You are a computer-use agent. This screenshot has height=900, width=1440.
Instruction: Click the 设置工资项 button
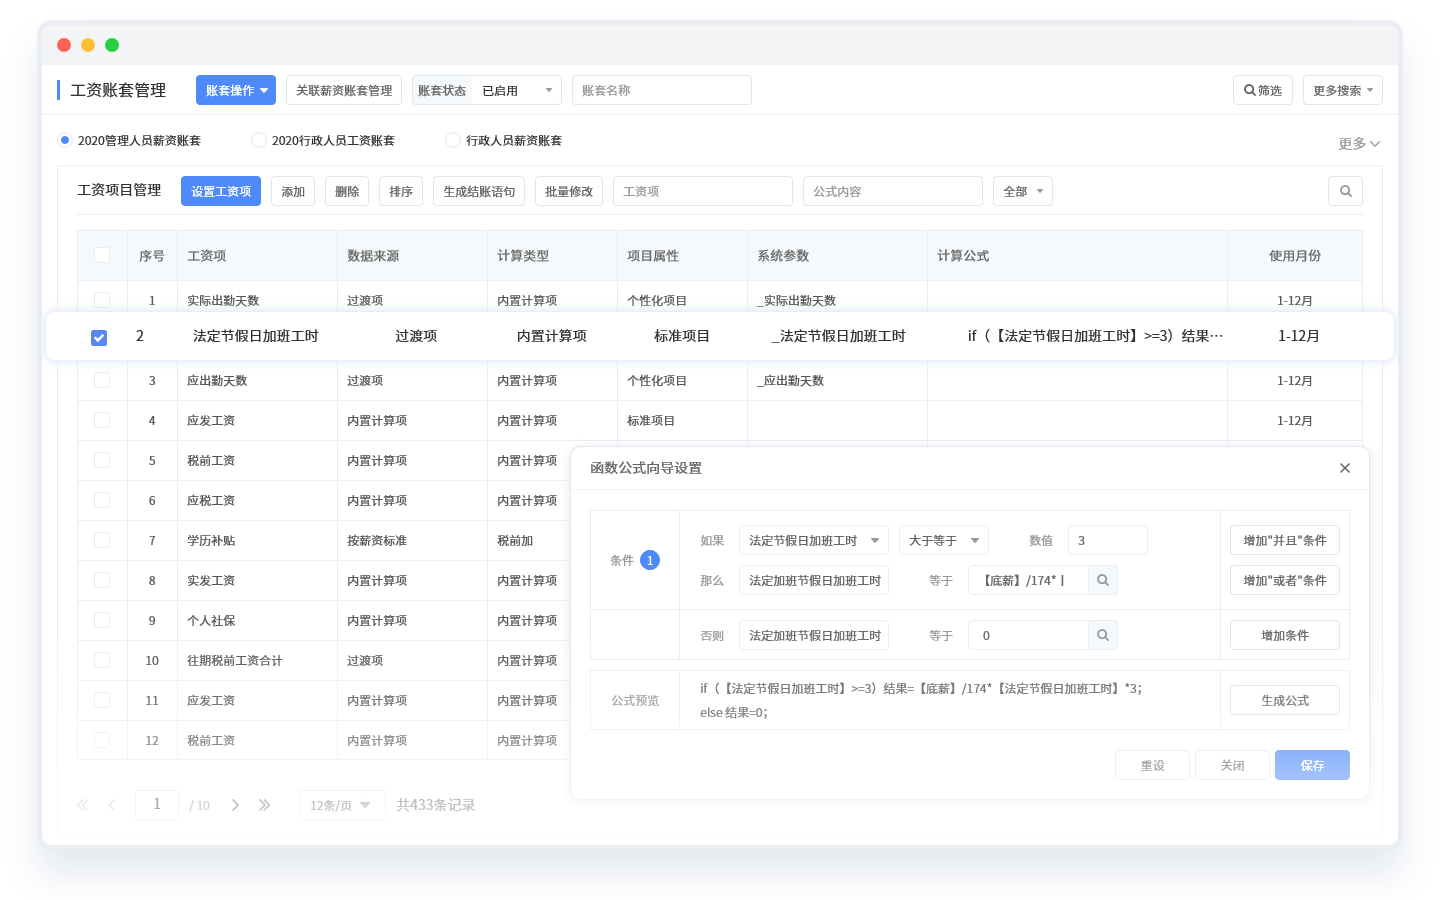221,191
